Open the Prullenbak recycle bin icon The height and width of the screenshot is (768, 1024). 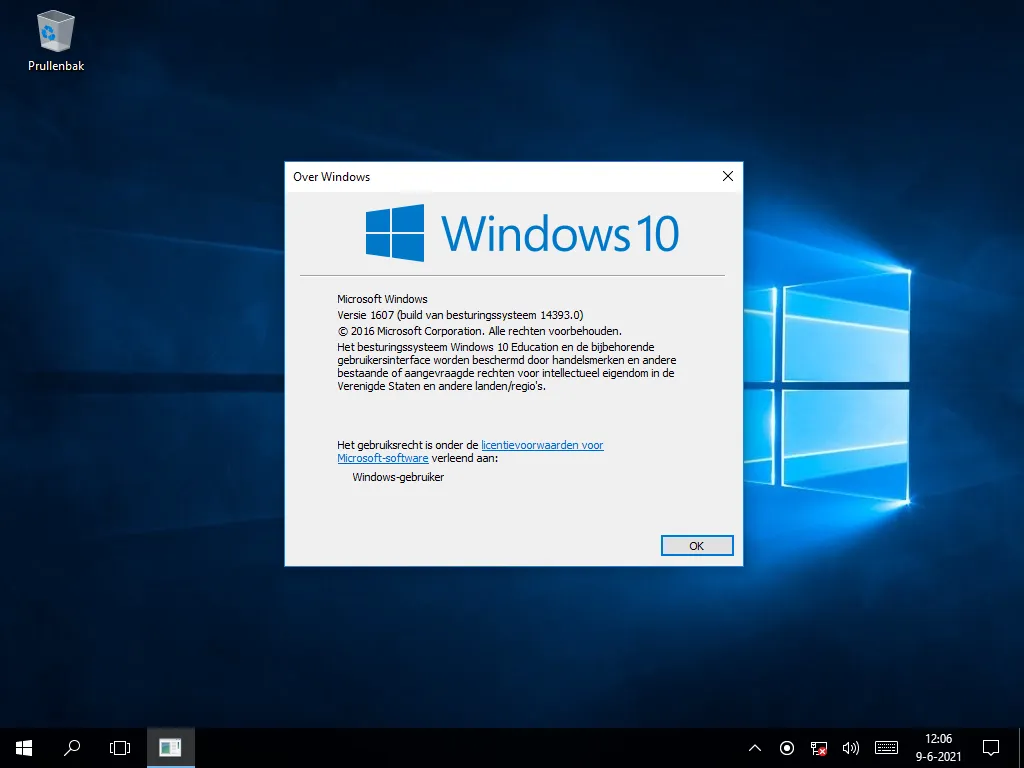[x=56, y=40]
